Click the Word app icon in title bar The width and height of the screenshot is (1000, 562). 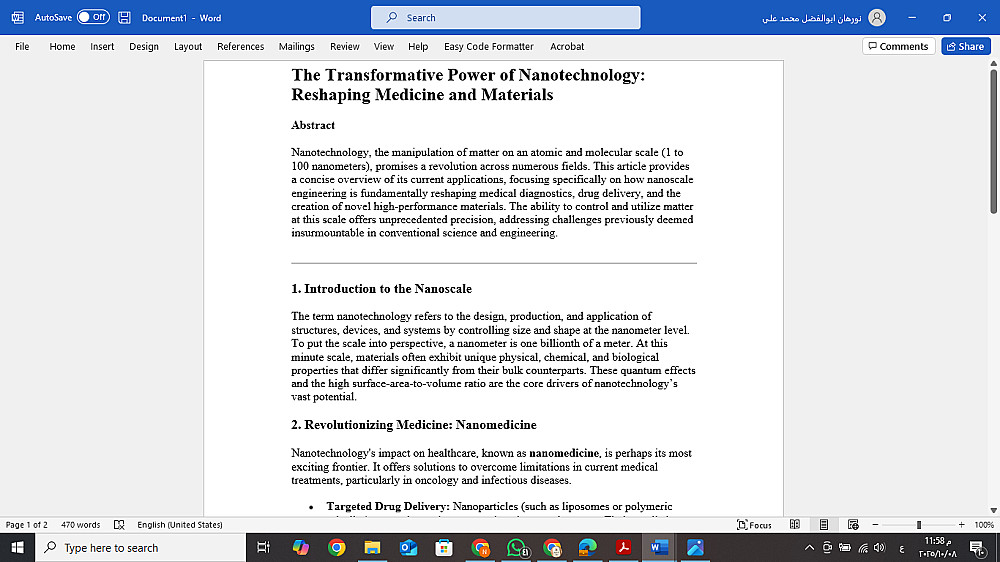[x=17, y=18]
